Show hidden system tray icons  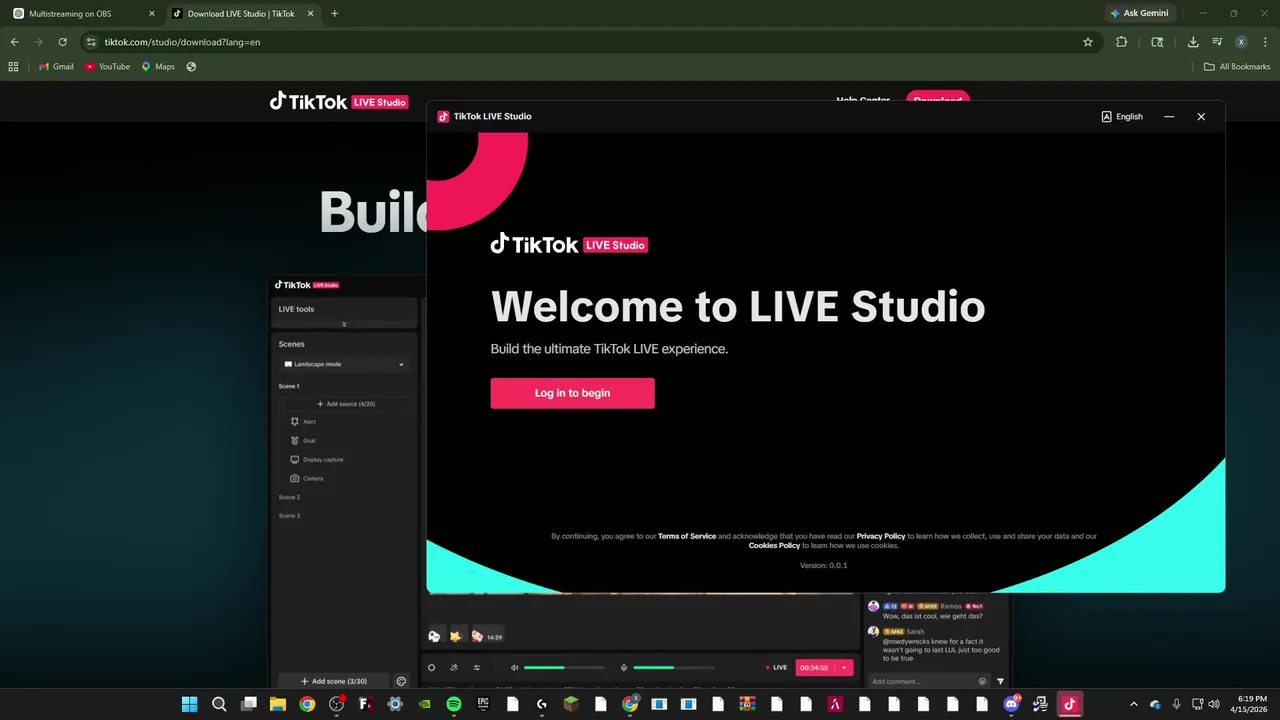tap(1133, 704)
